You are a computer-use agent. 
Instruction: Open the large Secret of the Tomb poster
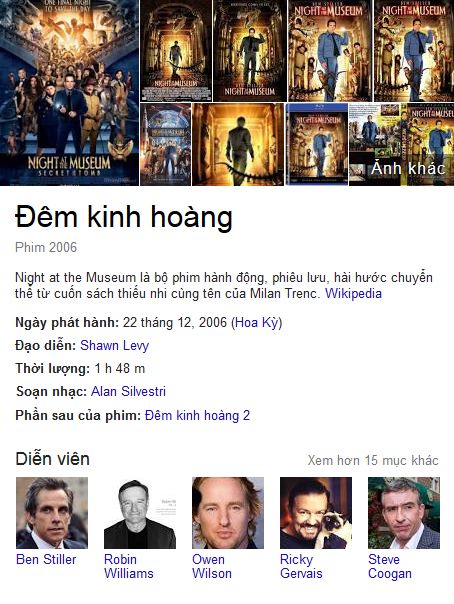[69, 93]
